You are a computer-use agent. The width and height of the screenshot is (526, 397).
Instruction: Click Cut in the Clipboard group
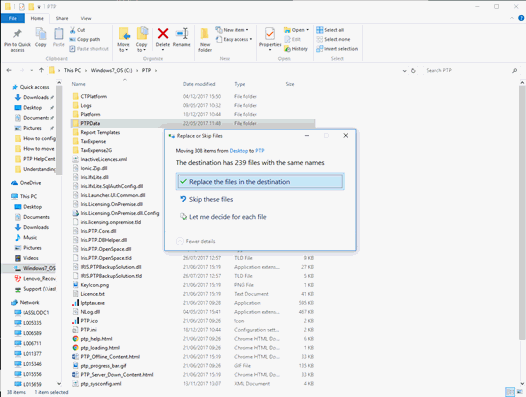click(77, 30)
